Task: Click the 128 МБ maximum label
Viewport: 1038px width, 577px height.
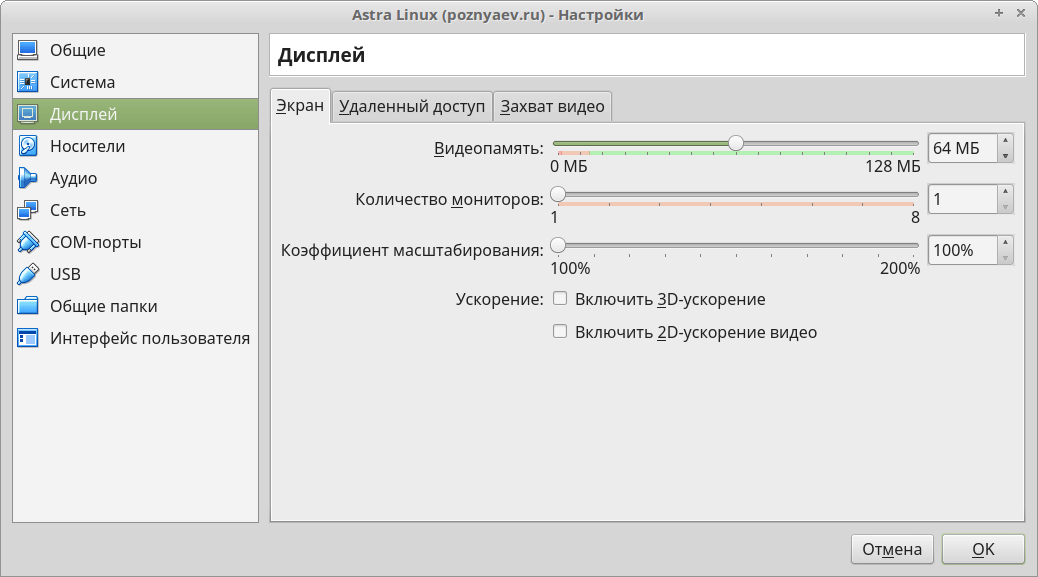Action: pyautogui.click(x=892, y=166)
